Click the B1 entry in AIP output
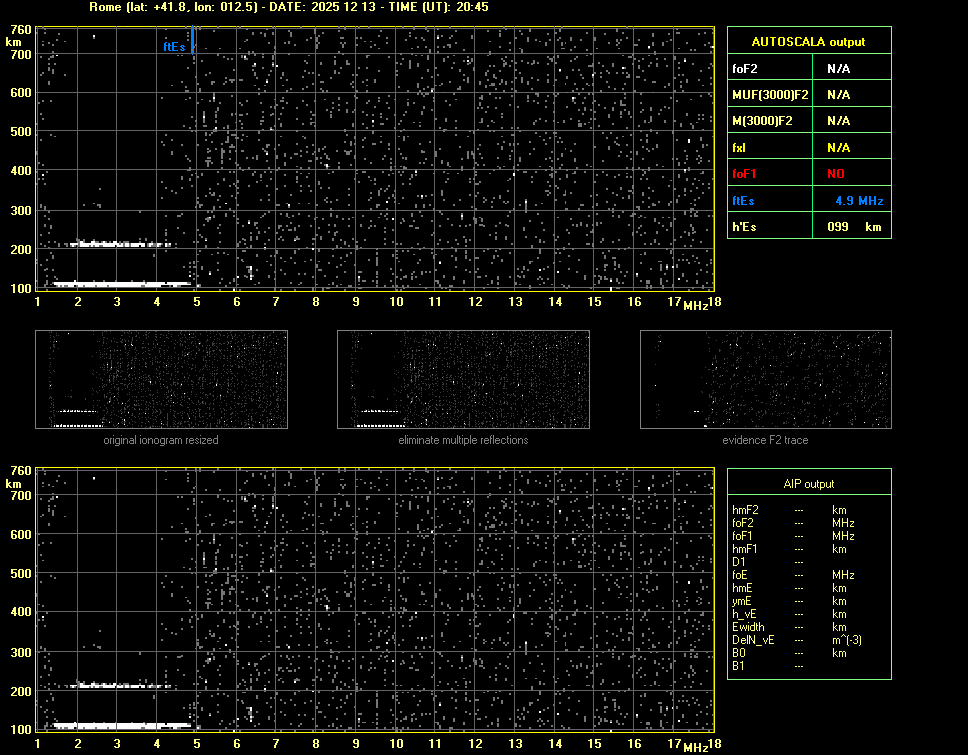Screen dimensions: 968x755 point(739,666)
